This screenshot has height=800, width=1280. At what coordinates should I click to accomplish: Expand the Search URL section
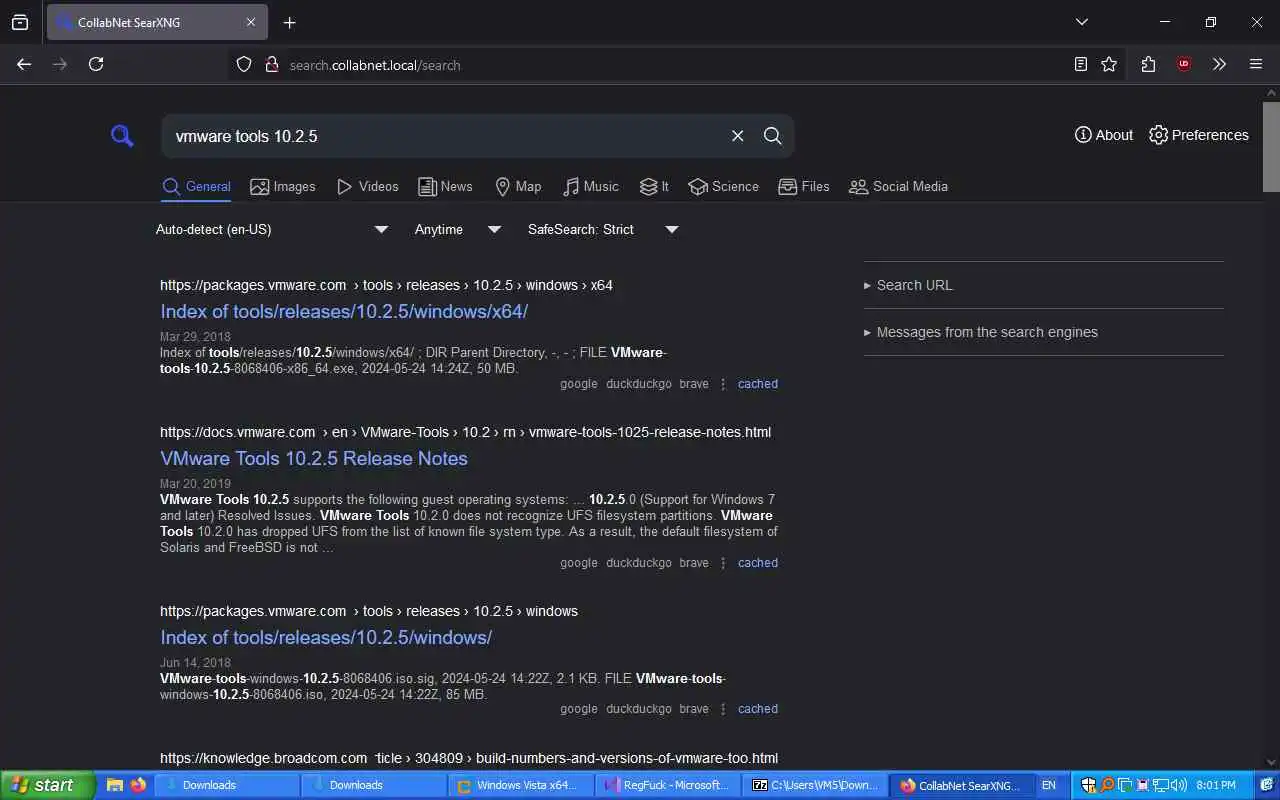(x=1043, y=285)
